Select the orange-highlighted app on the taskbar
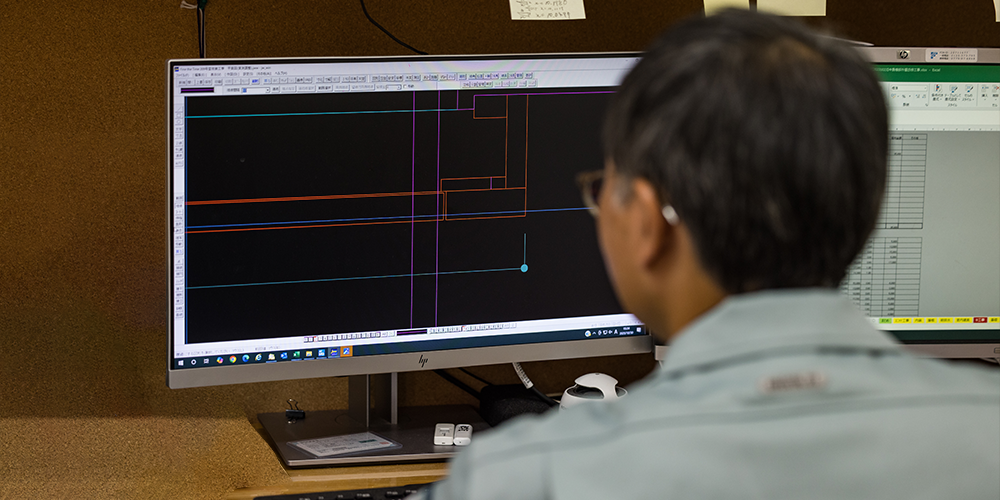1000x500 pixels. pyautogui.click(x=346, y=351)
